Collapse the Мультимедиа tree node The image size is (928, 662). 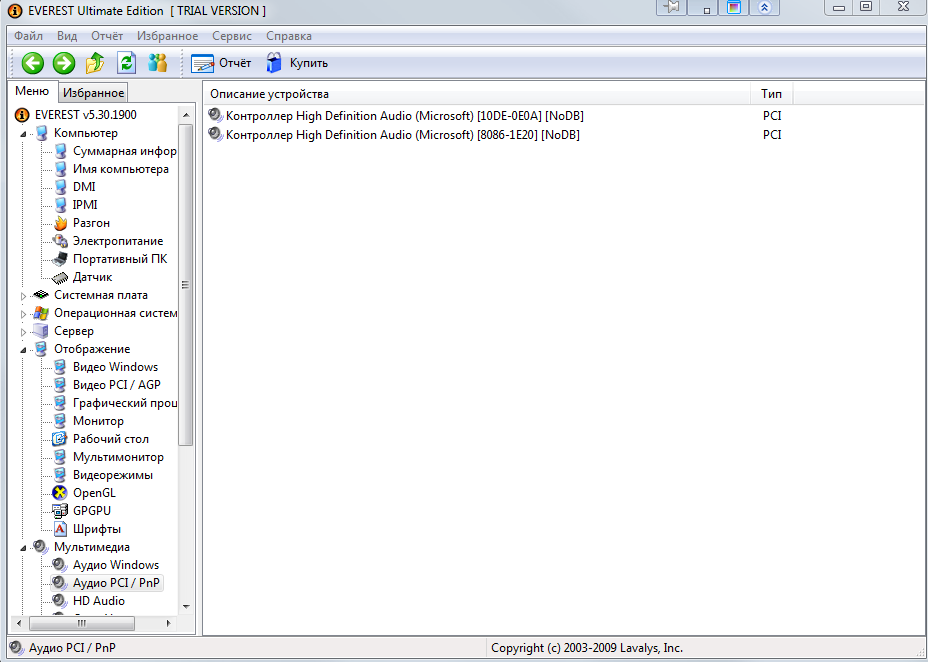(23, 548)
